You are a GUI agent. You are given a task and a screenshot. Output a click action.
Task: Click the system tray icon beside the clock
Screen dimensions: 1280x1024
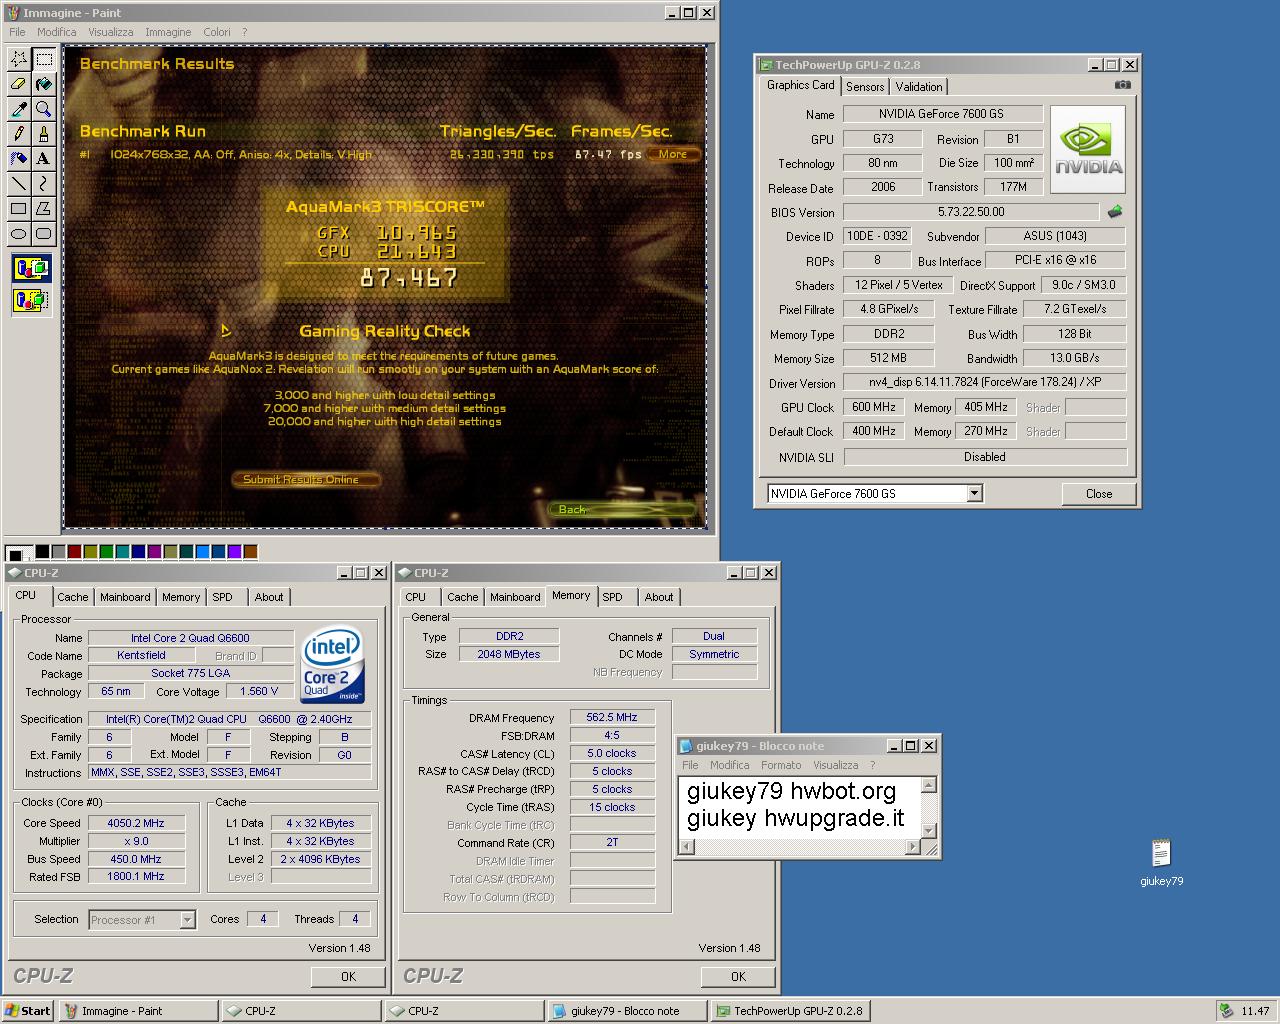pyautogui.click(x=1226, y=1011)
